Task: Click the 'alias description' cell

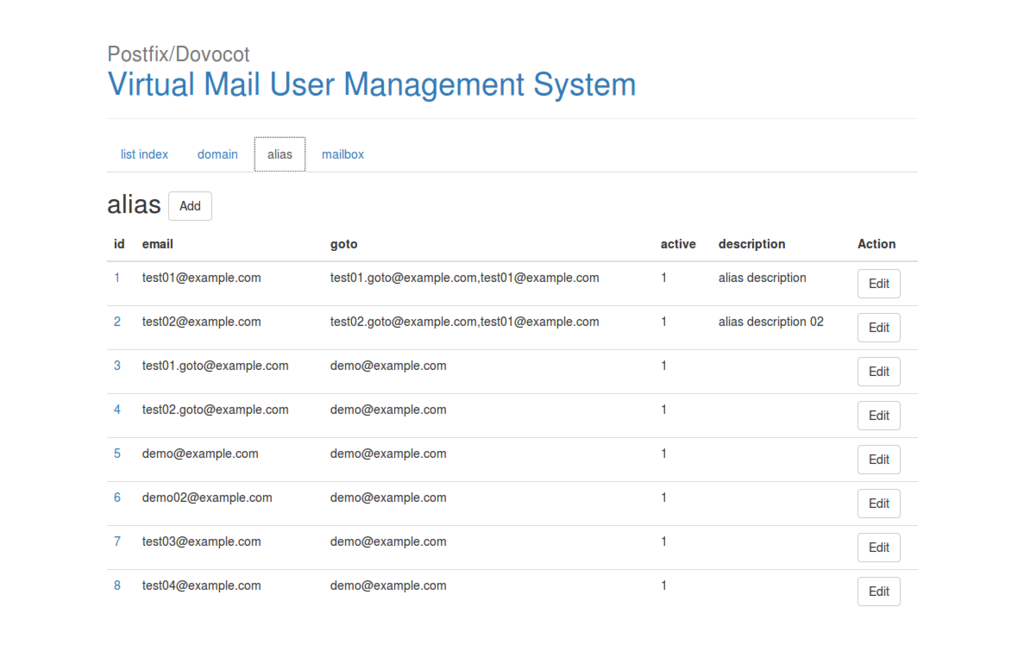Action: point(762,278)
